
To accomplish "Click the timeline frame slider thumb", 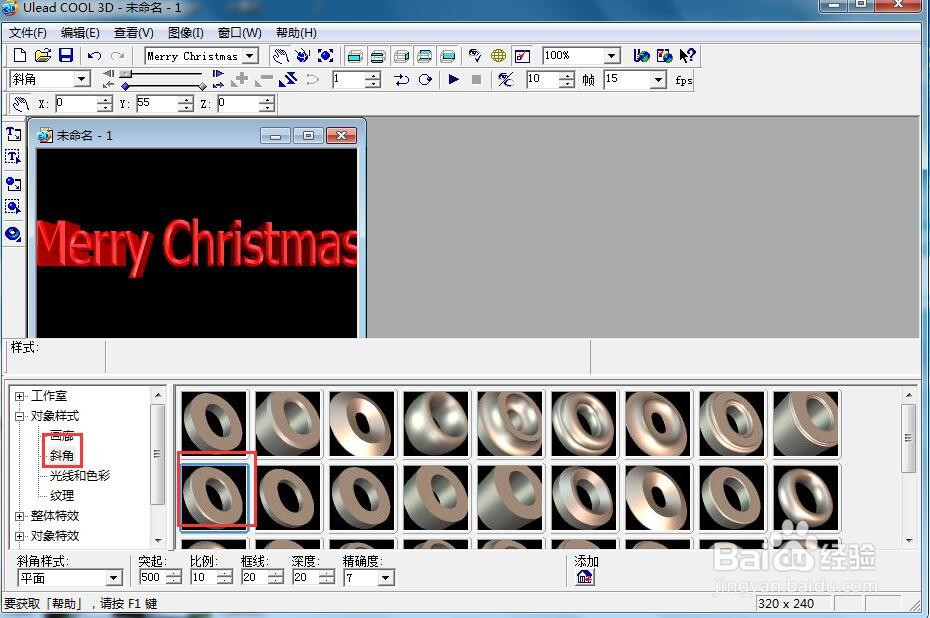I will tap(125, 74).
